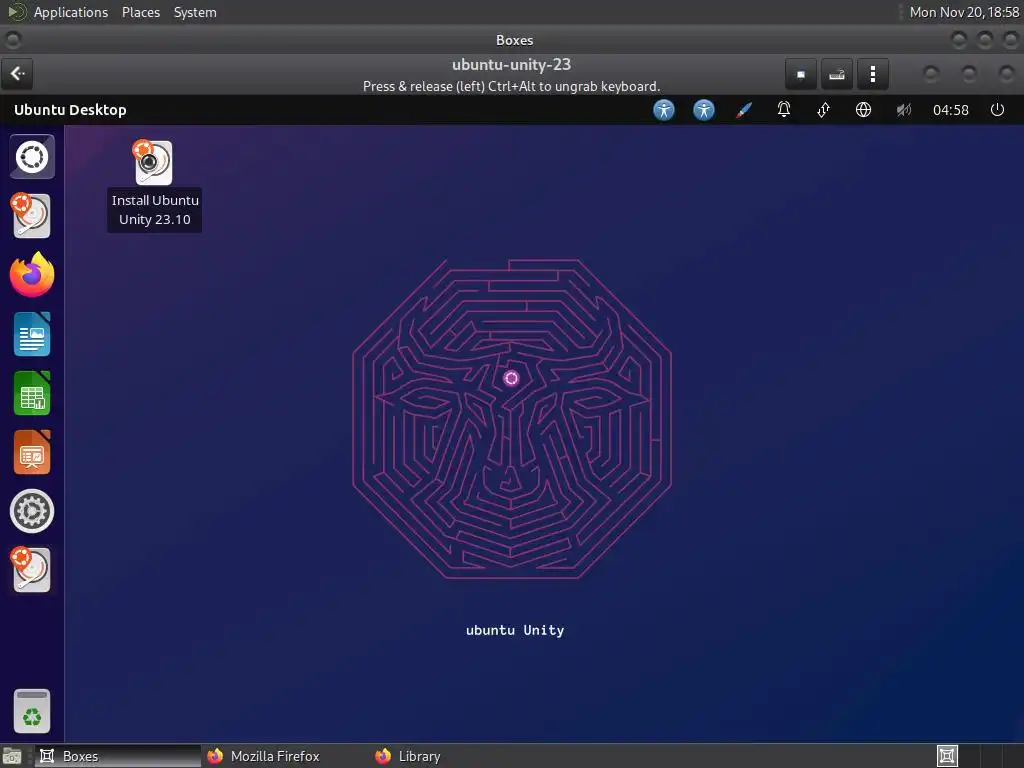
Task: Open the muted sound indicator
Action: [903, 110]
